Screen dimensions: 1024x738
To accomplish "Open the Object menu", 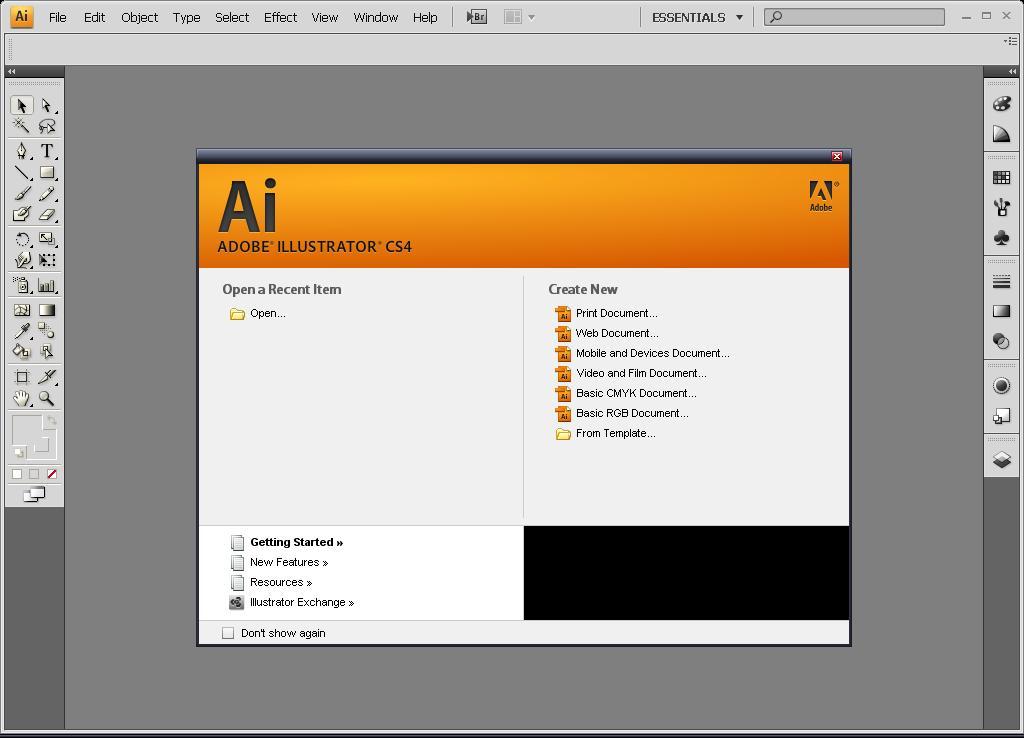I will tap(139, 18).
